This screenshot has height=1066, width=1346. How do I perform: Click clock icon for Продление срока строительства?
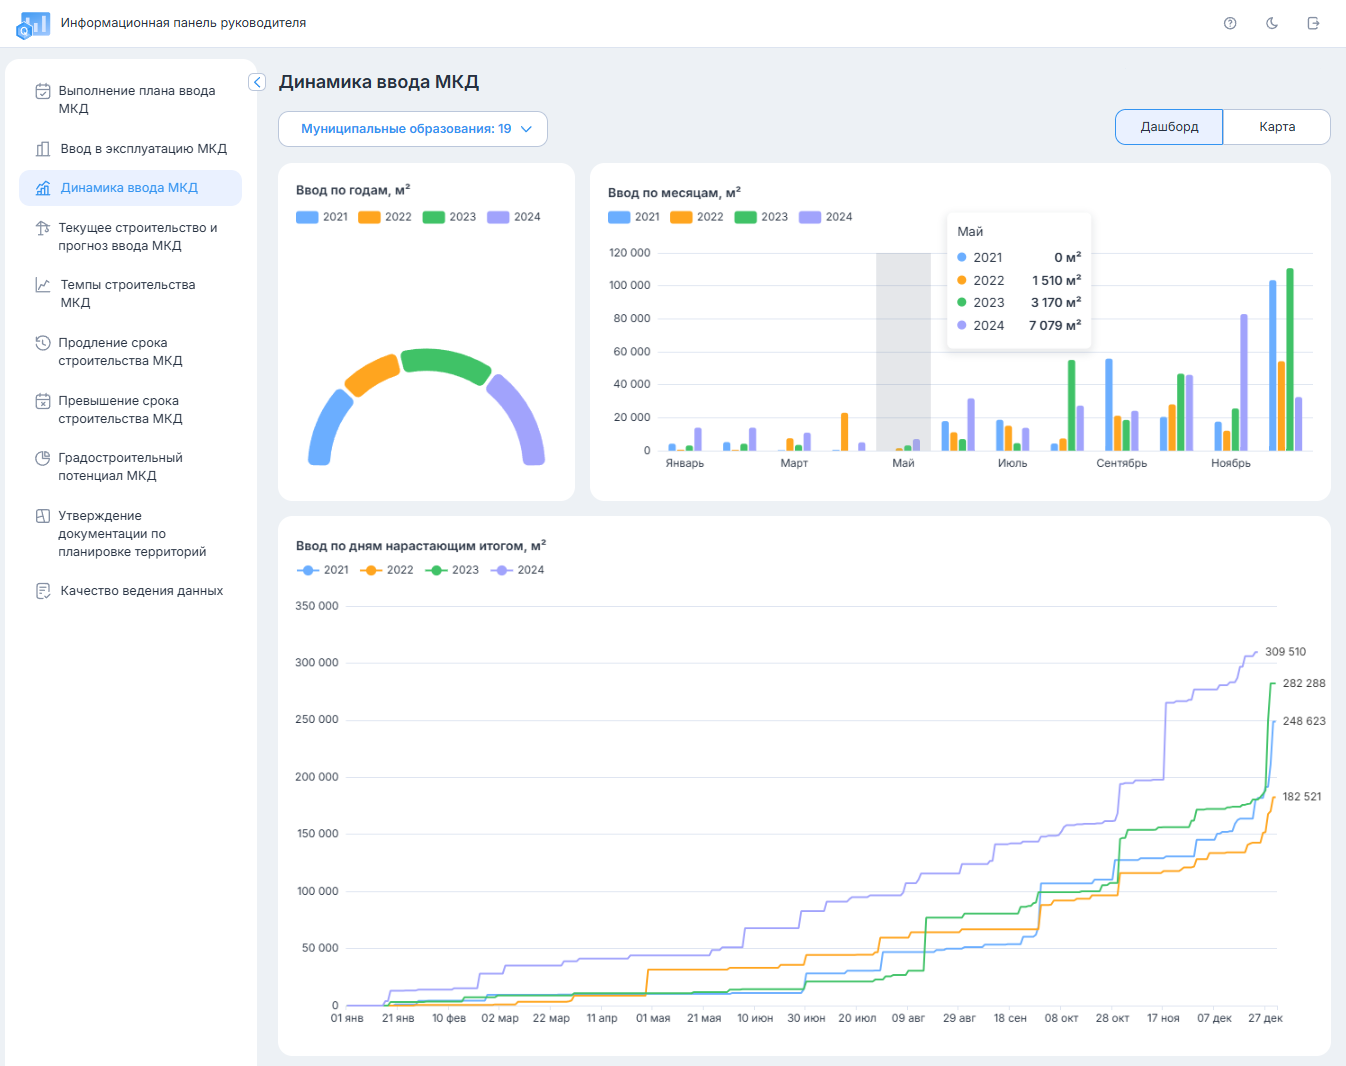pyautogui.click(x=43, y=343)
